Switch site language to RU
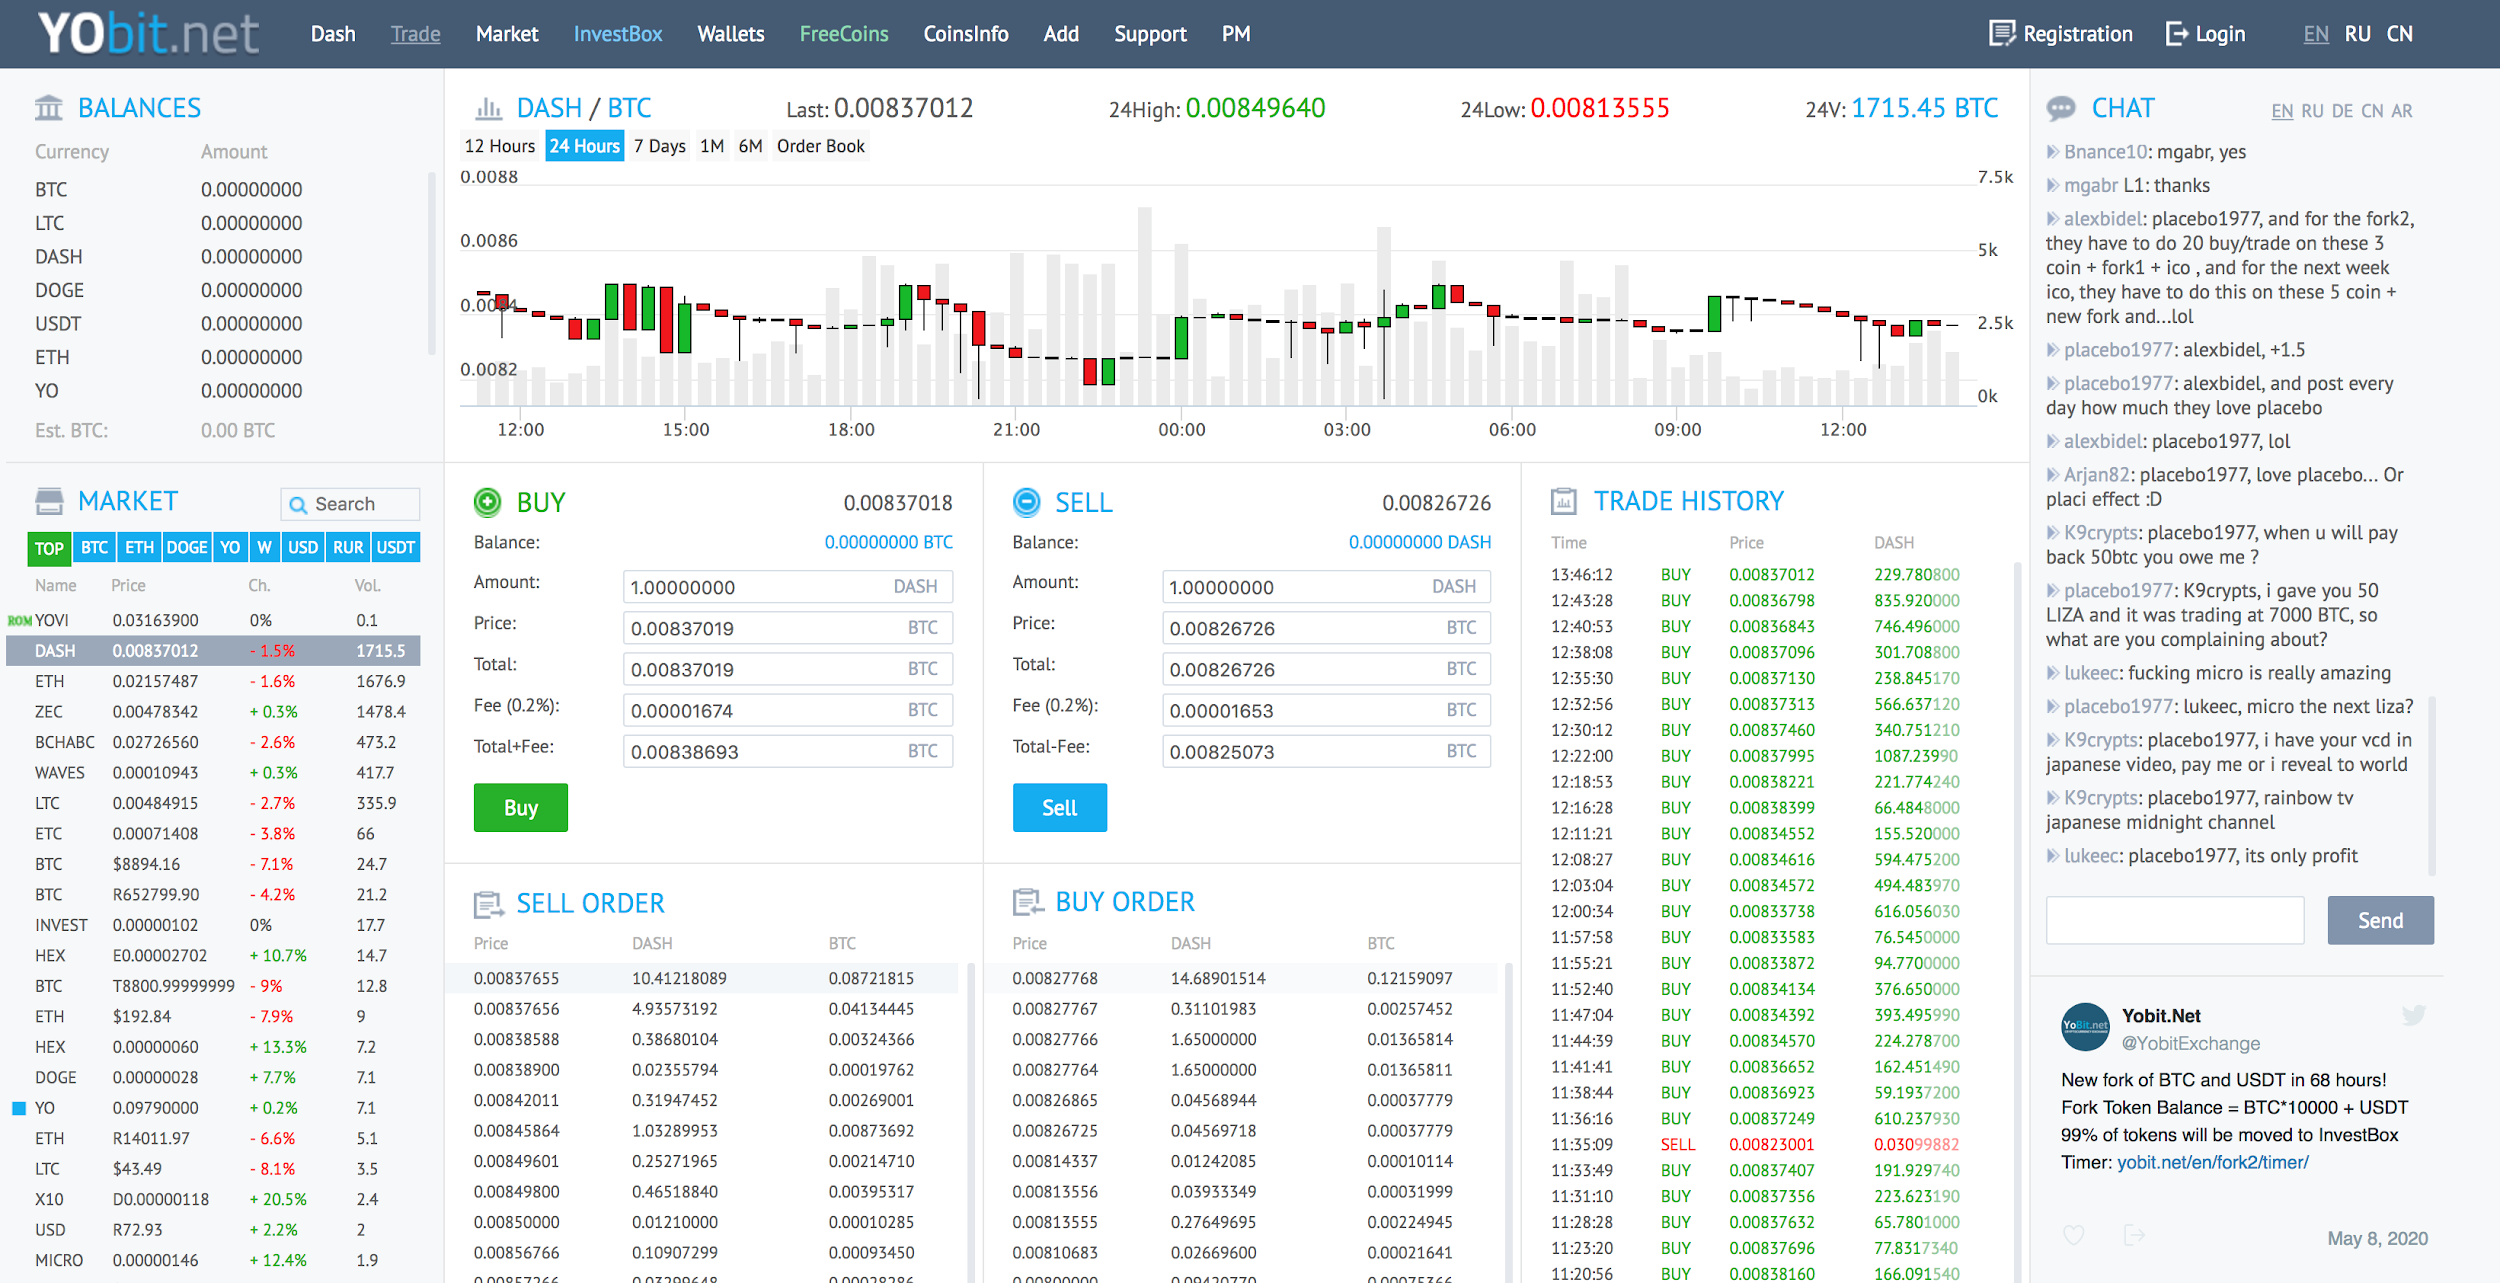This screenshot has height=1283, width=2500. coord(2358,34)
